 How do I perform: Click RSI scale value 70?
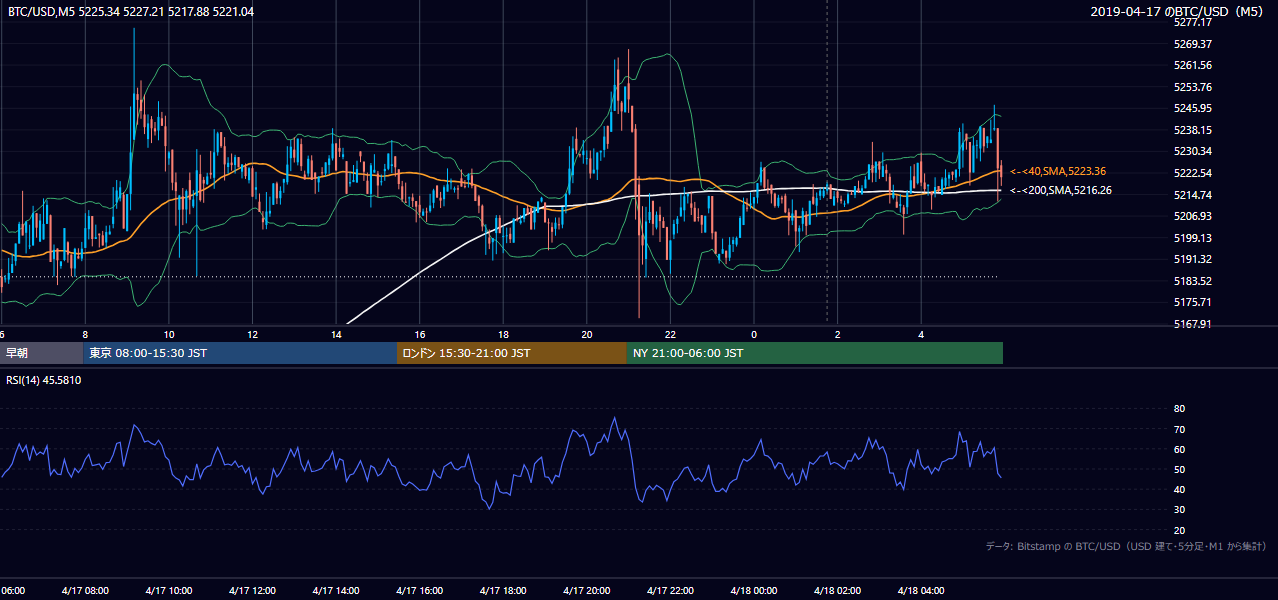(x=1179, y=429)
